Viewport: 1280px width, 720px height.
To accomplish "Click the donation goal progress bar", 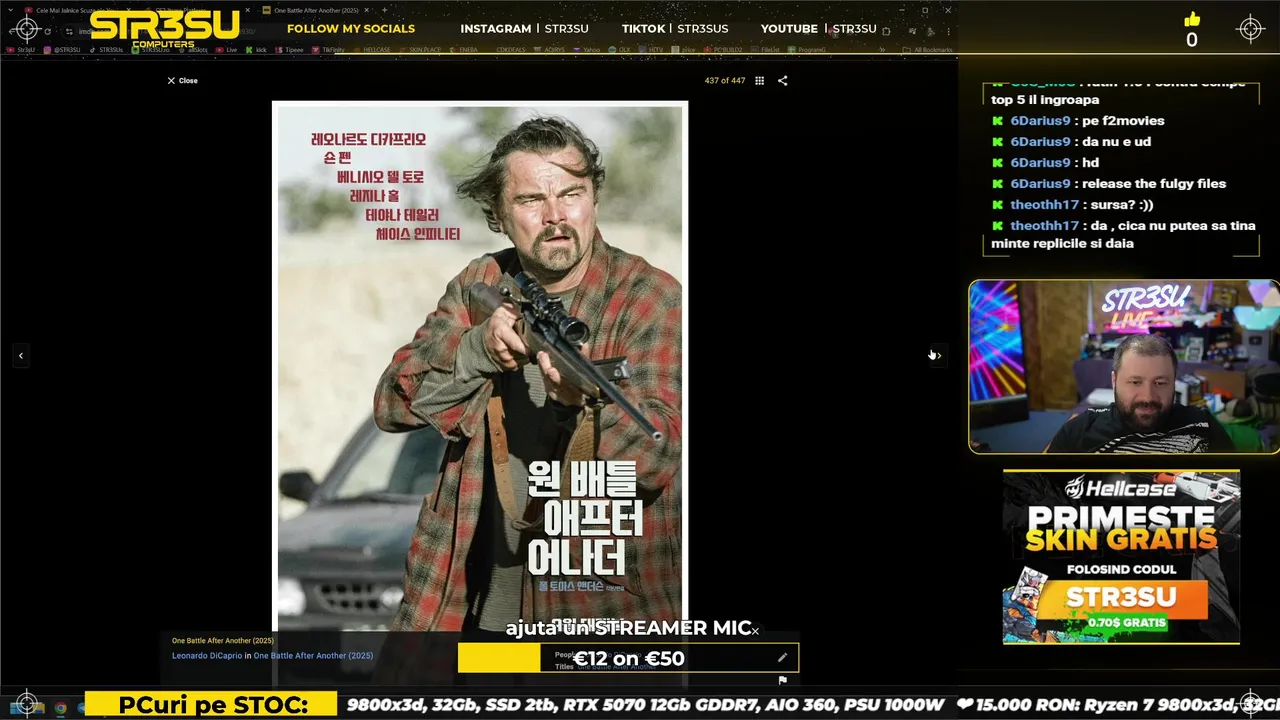I will point(628,658).
